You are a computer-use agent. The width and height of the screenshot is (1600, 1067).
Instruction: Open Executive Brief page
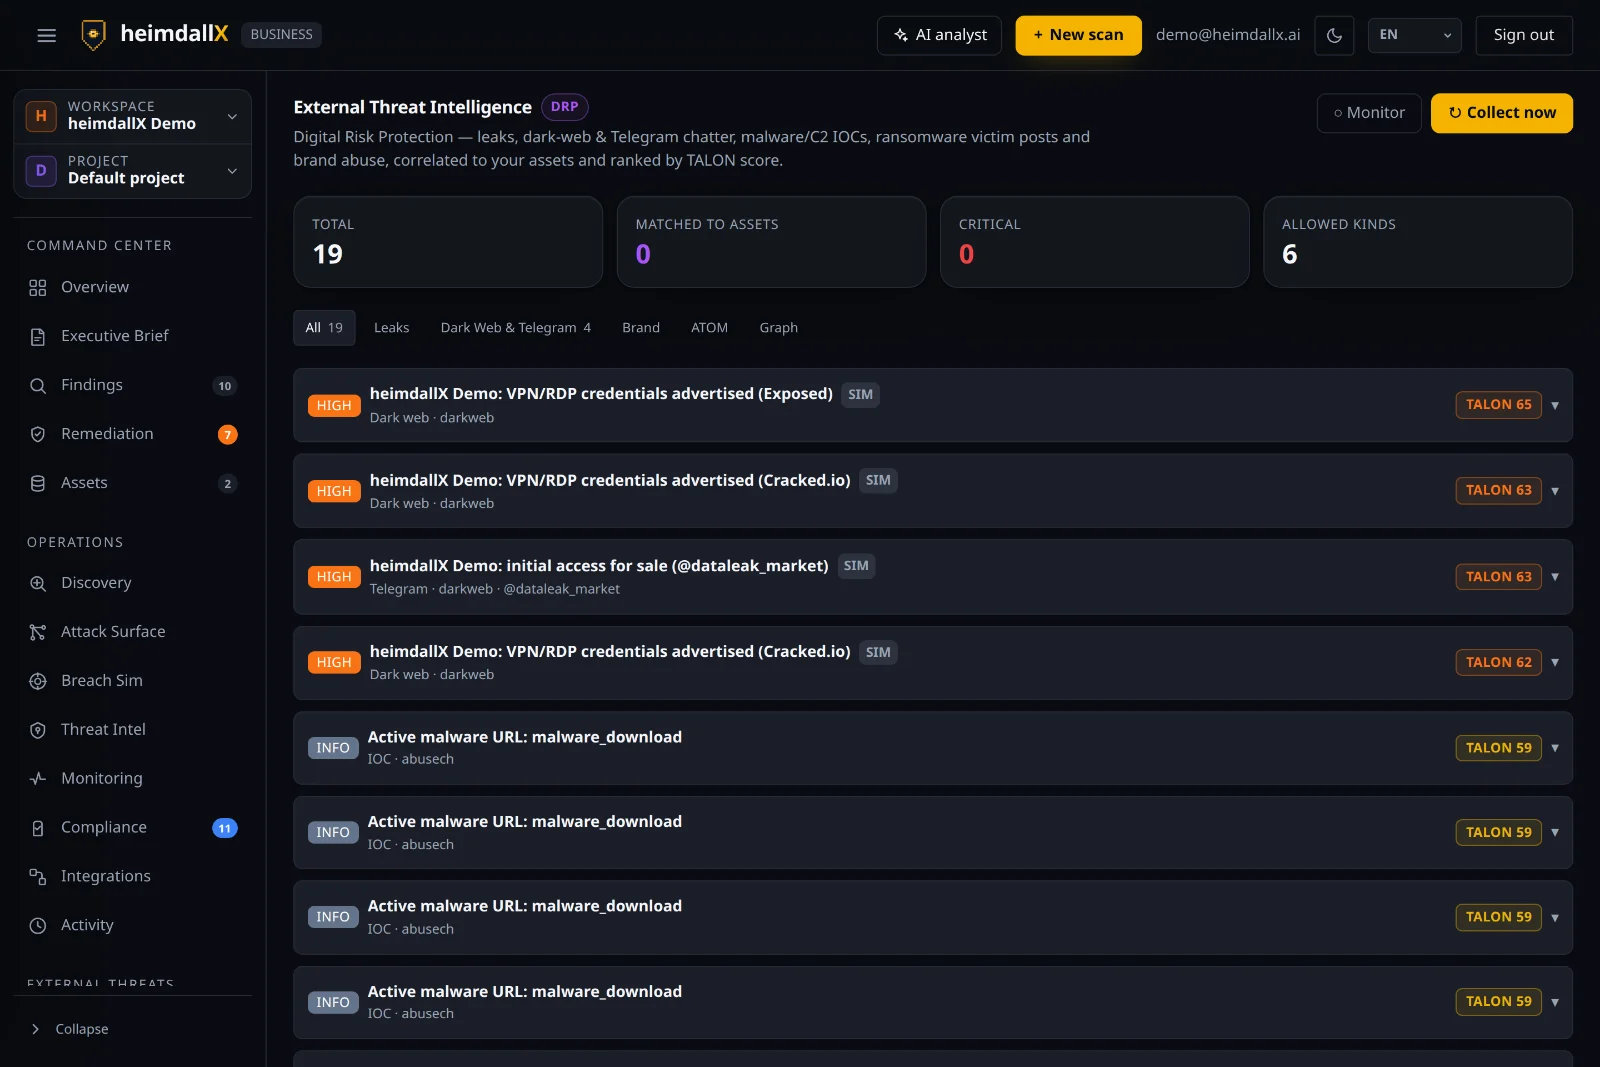[132, 337]
